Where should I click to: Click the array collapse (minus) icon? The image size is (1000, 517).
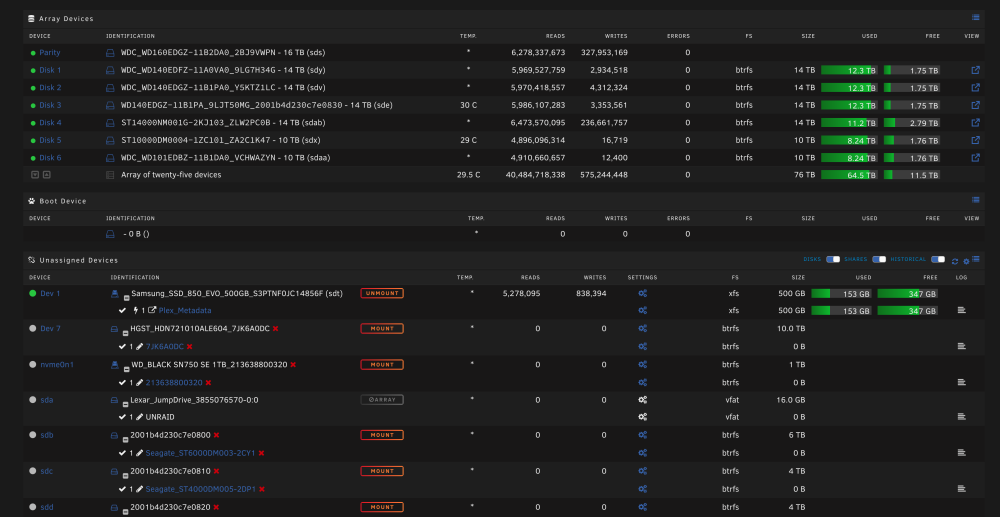coord(35,175)
